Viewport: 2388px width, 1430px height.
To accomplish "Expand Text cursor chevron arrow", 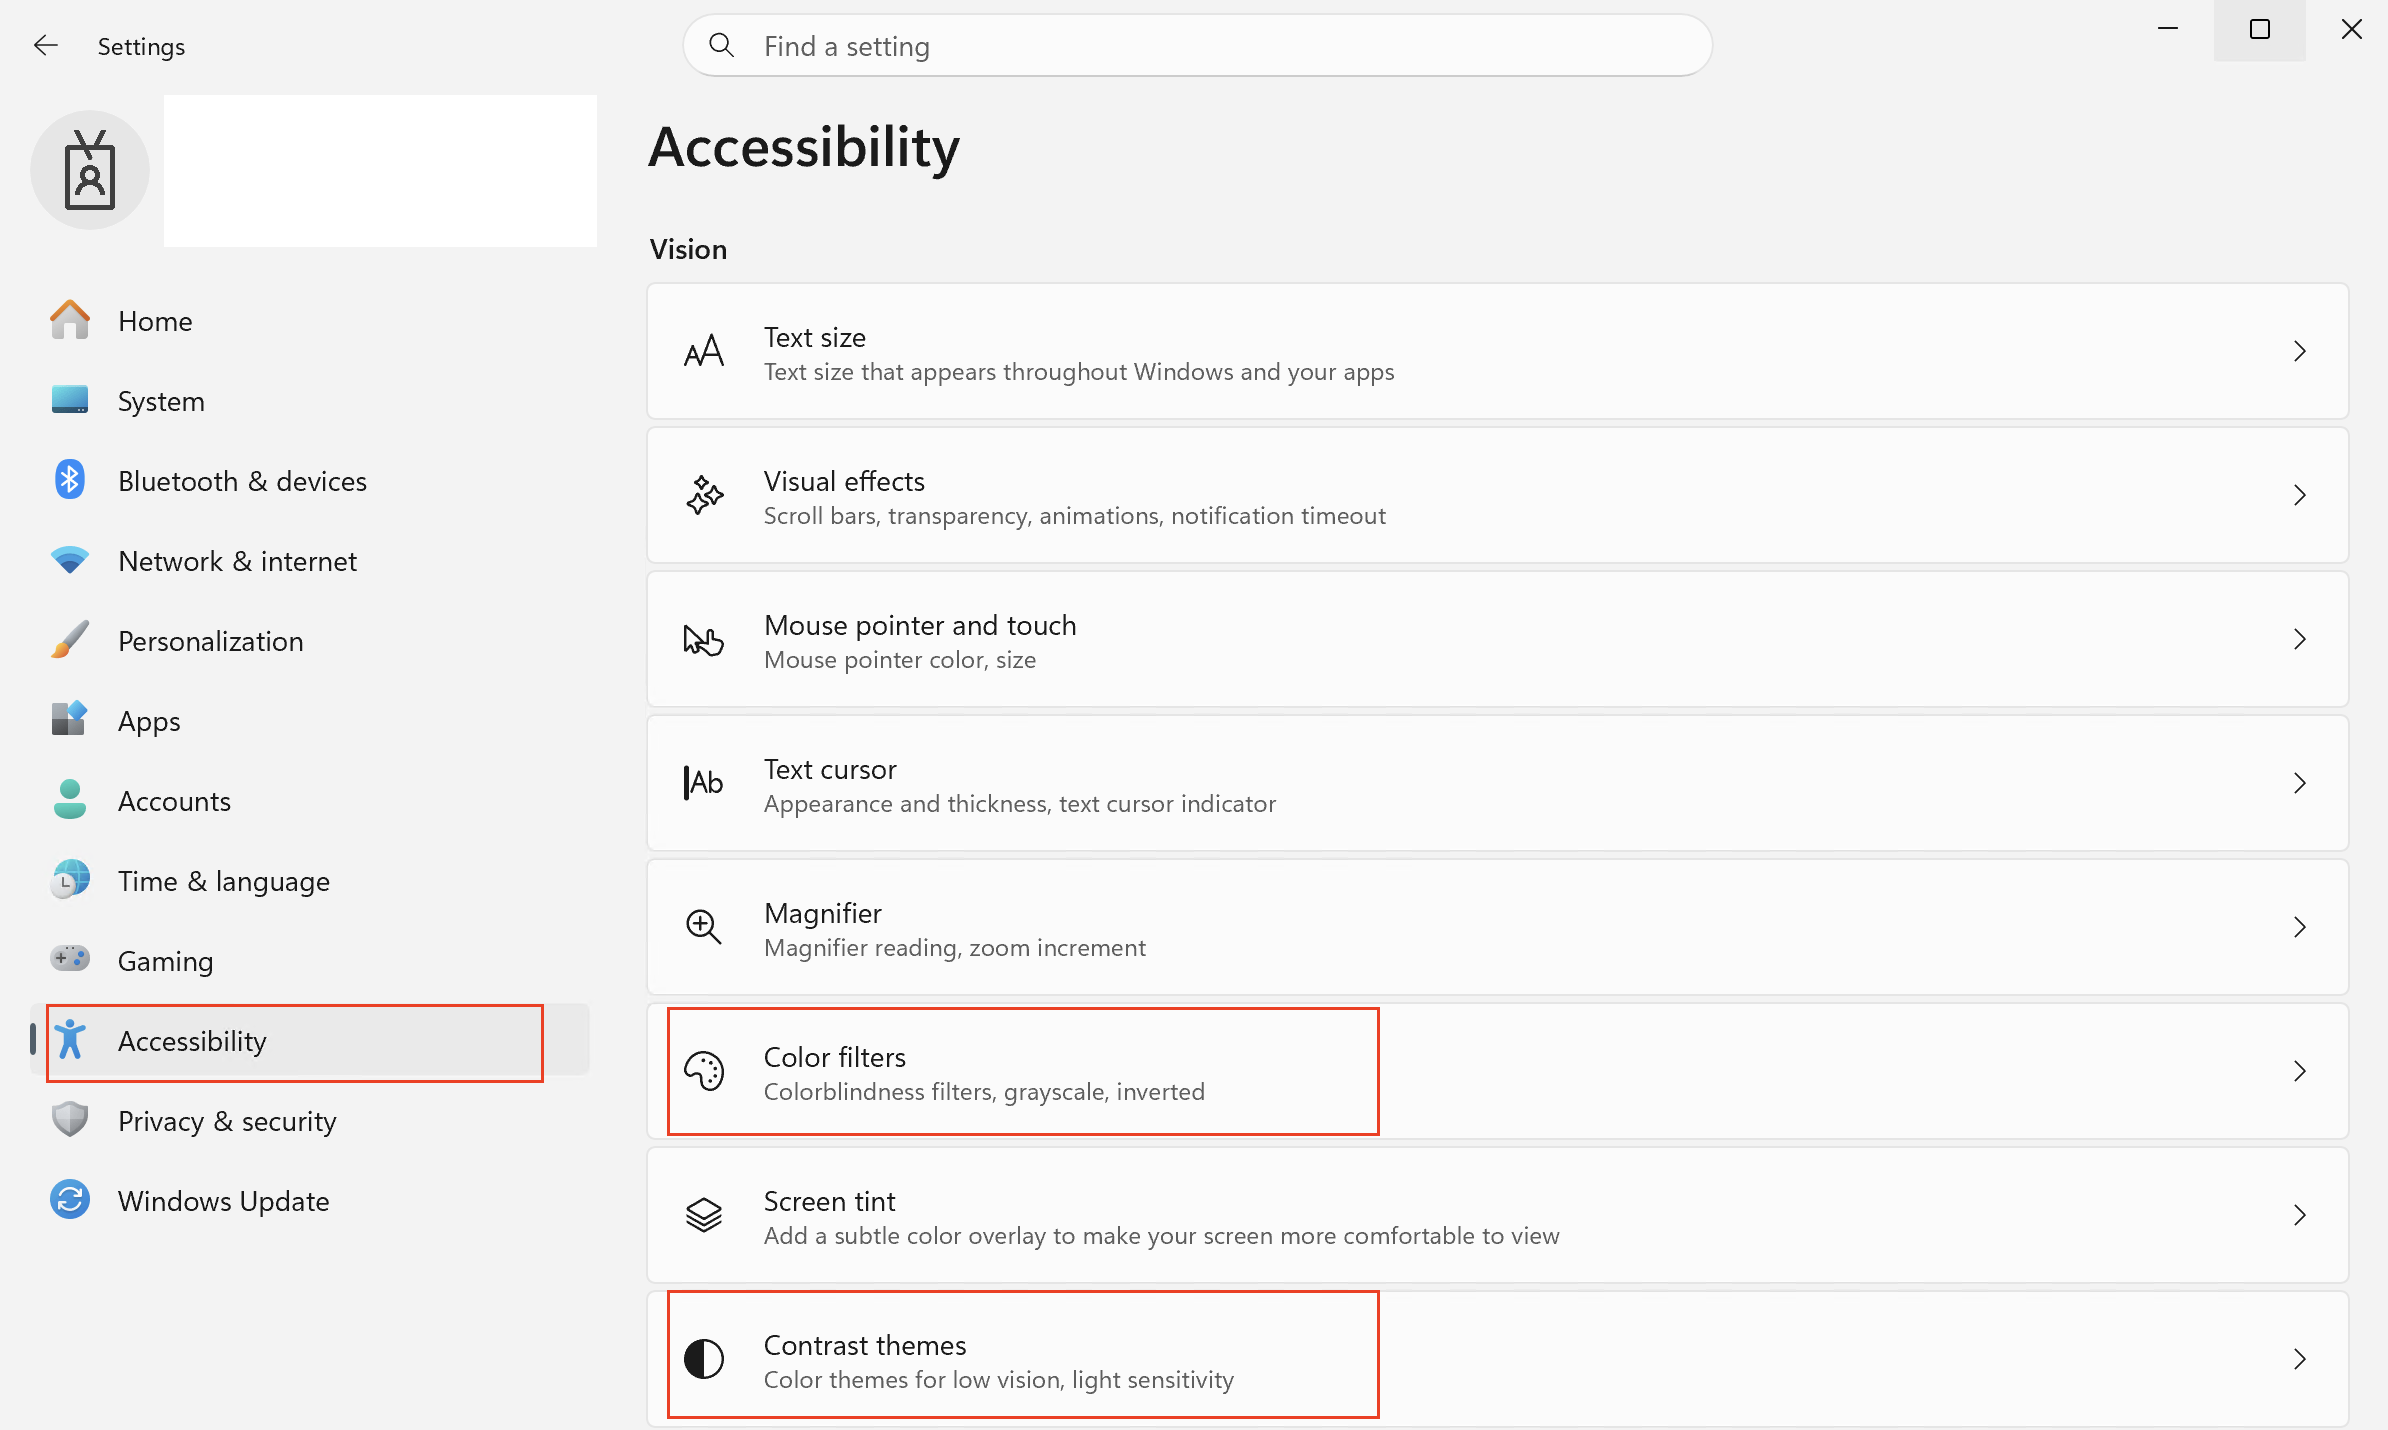I will click(2300, 783).
